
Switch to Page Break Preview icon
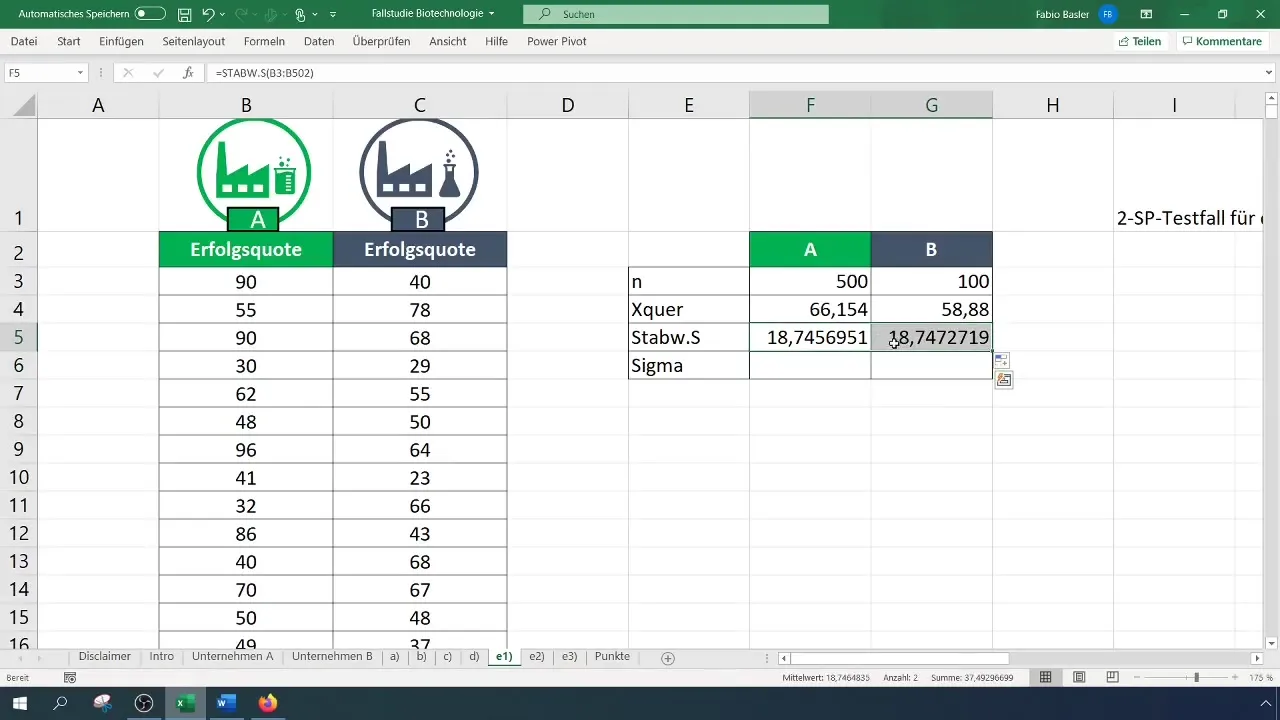(1112, 677)
